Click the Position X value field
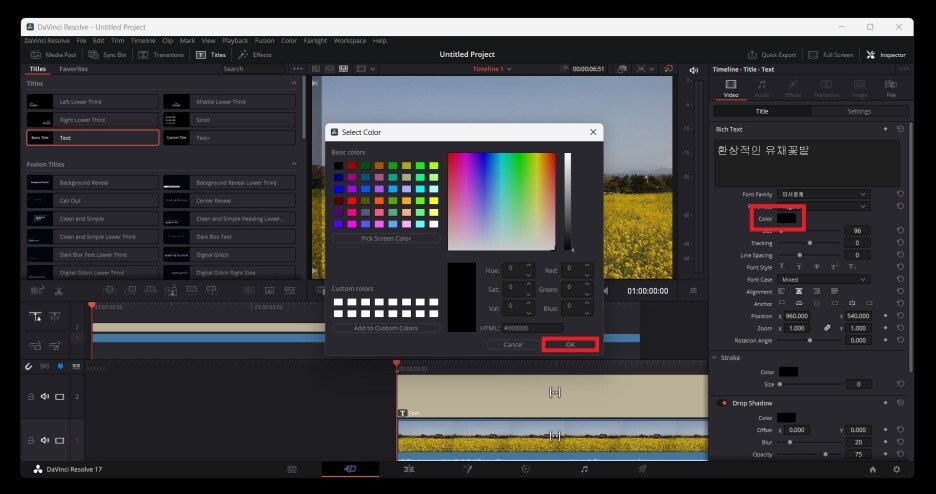 798,316
